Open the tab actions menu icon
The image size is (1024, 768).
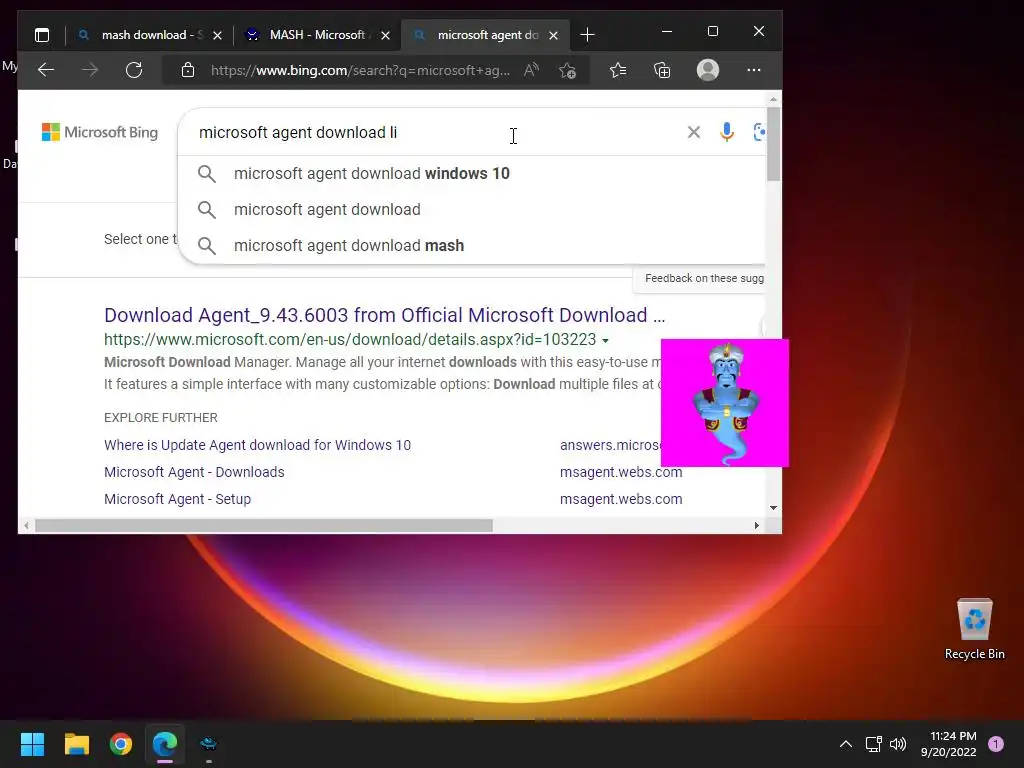42,35
